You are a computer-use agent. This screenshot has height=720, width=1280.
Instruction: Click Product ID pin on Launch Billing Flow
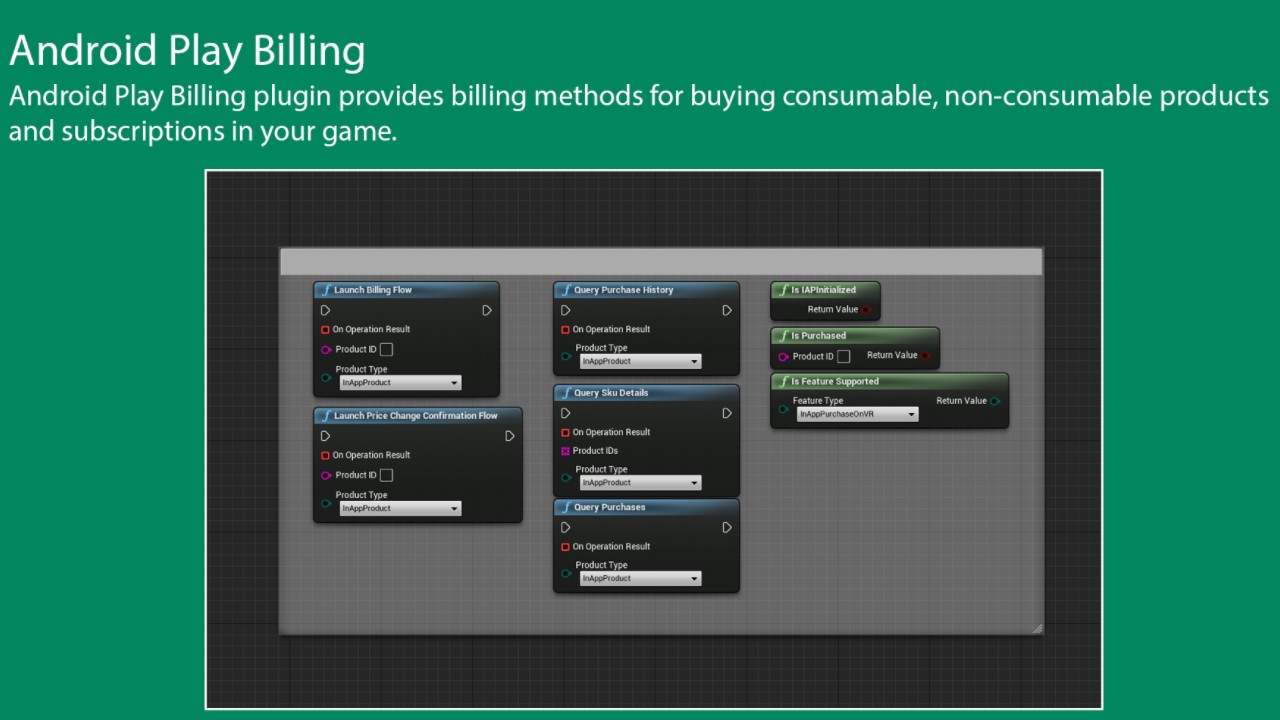tap(326, 349)
